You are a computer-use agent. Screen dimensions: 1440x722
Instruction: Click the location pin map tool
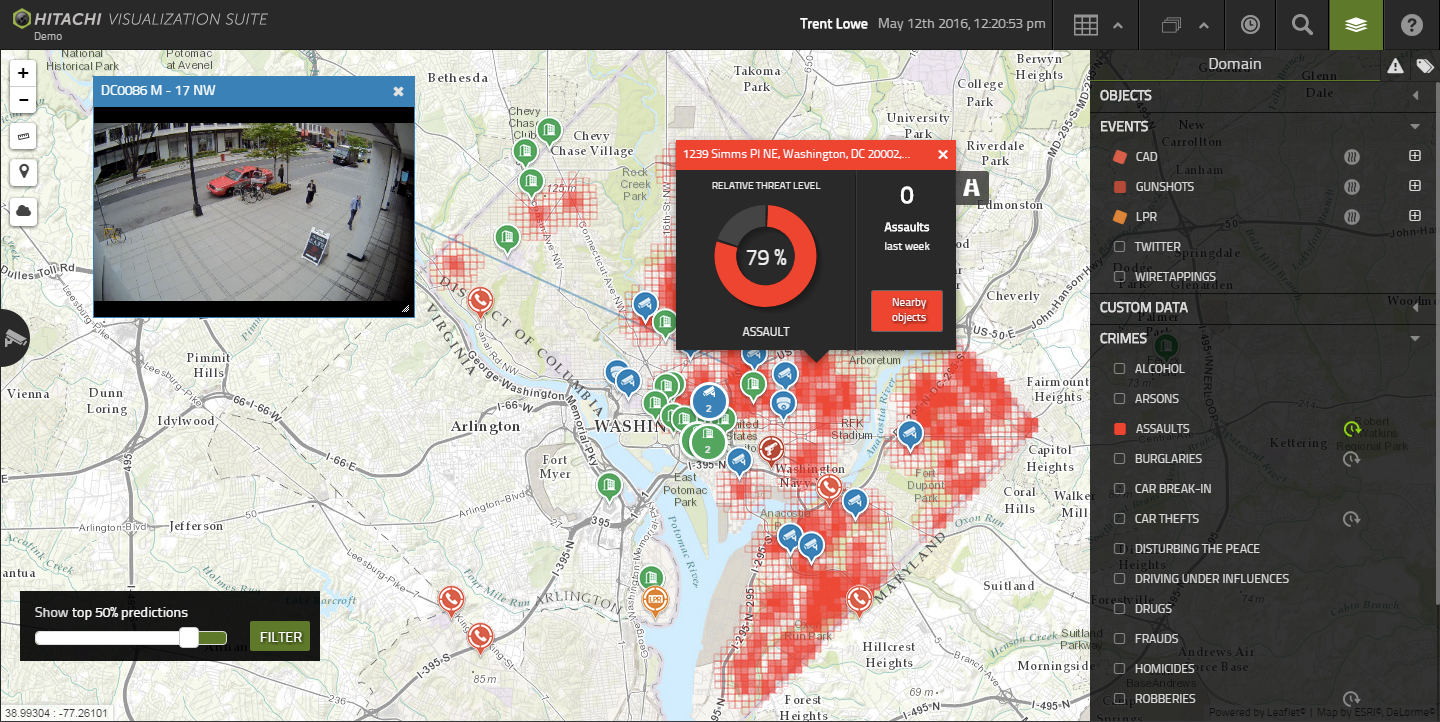23,172
